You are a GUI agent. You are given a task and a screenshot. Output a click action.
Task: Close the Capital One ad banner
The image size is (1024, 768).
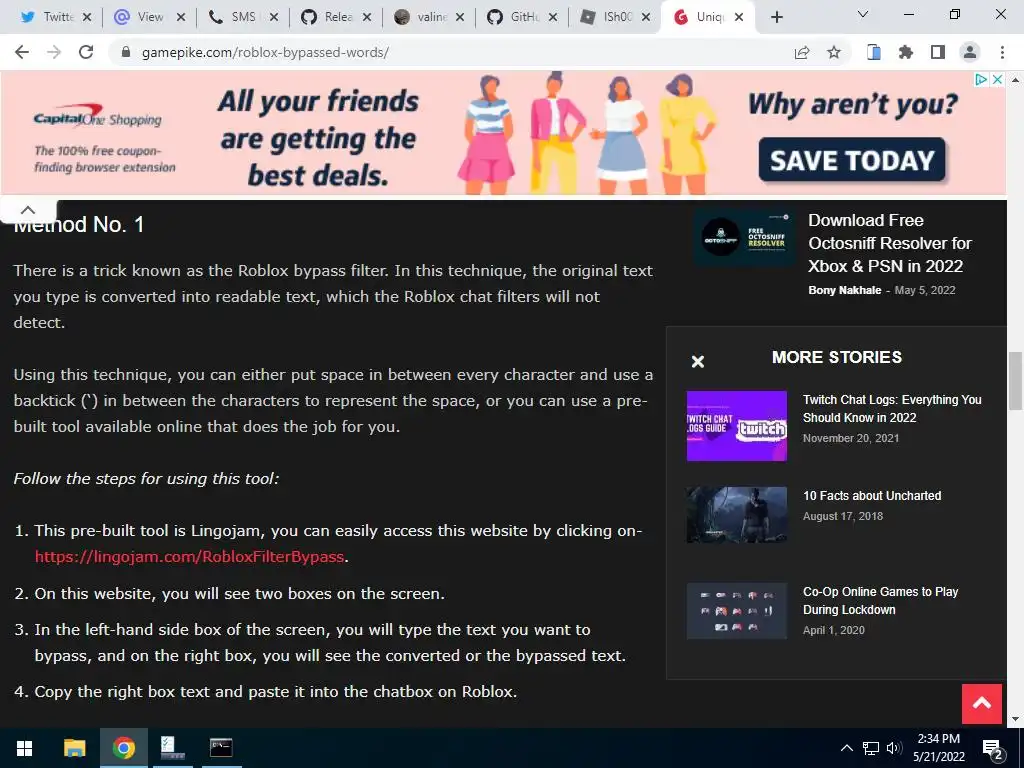[x=997, y=79]
